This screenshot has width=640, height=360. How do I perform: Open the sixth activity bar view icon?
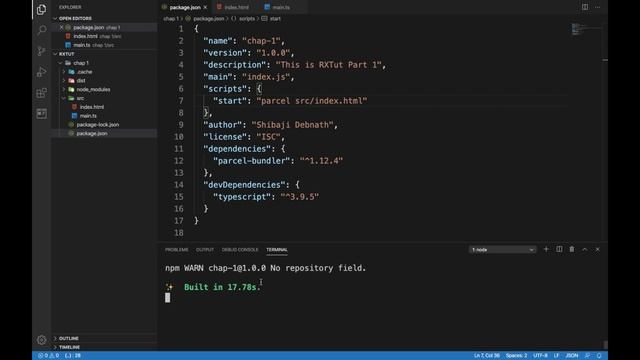[41, 113]
